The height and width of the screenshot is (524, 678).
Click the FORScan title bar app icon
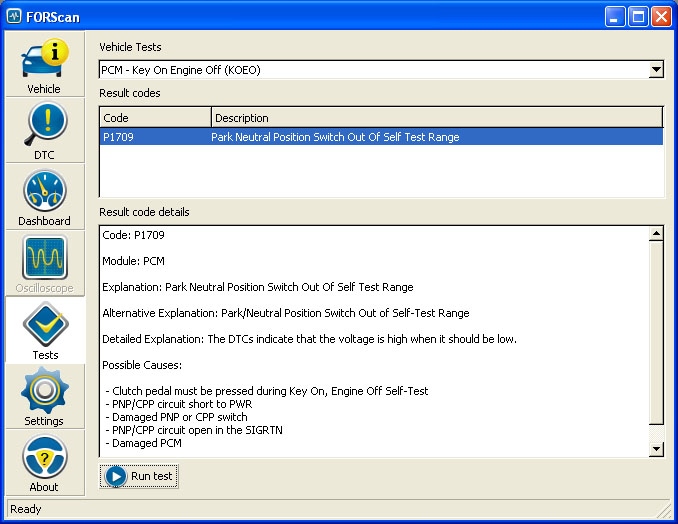click(x=14, y=17)
